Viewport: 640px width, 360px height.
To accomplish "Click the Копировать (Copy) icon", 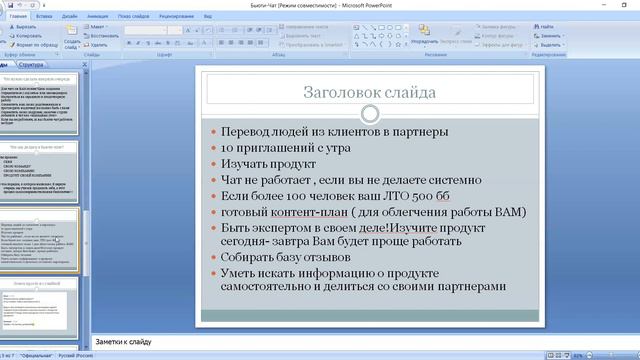I will 12,36.
